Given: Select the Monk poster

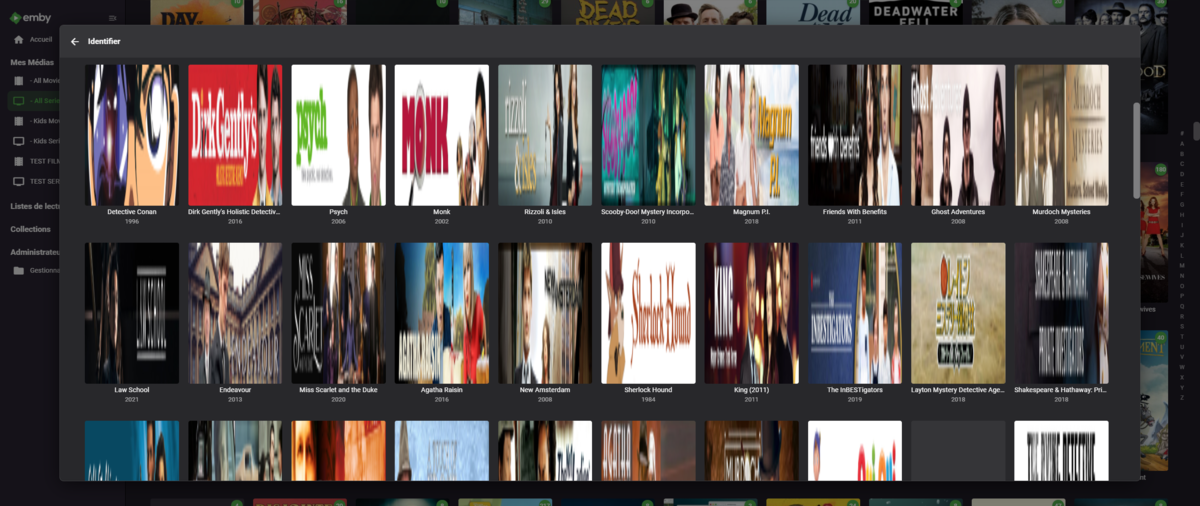Looking at the screenshot, I should click(x=441, y=135).
